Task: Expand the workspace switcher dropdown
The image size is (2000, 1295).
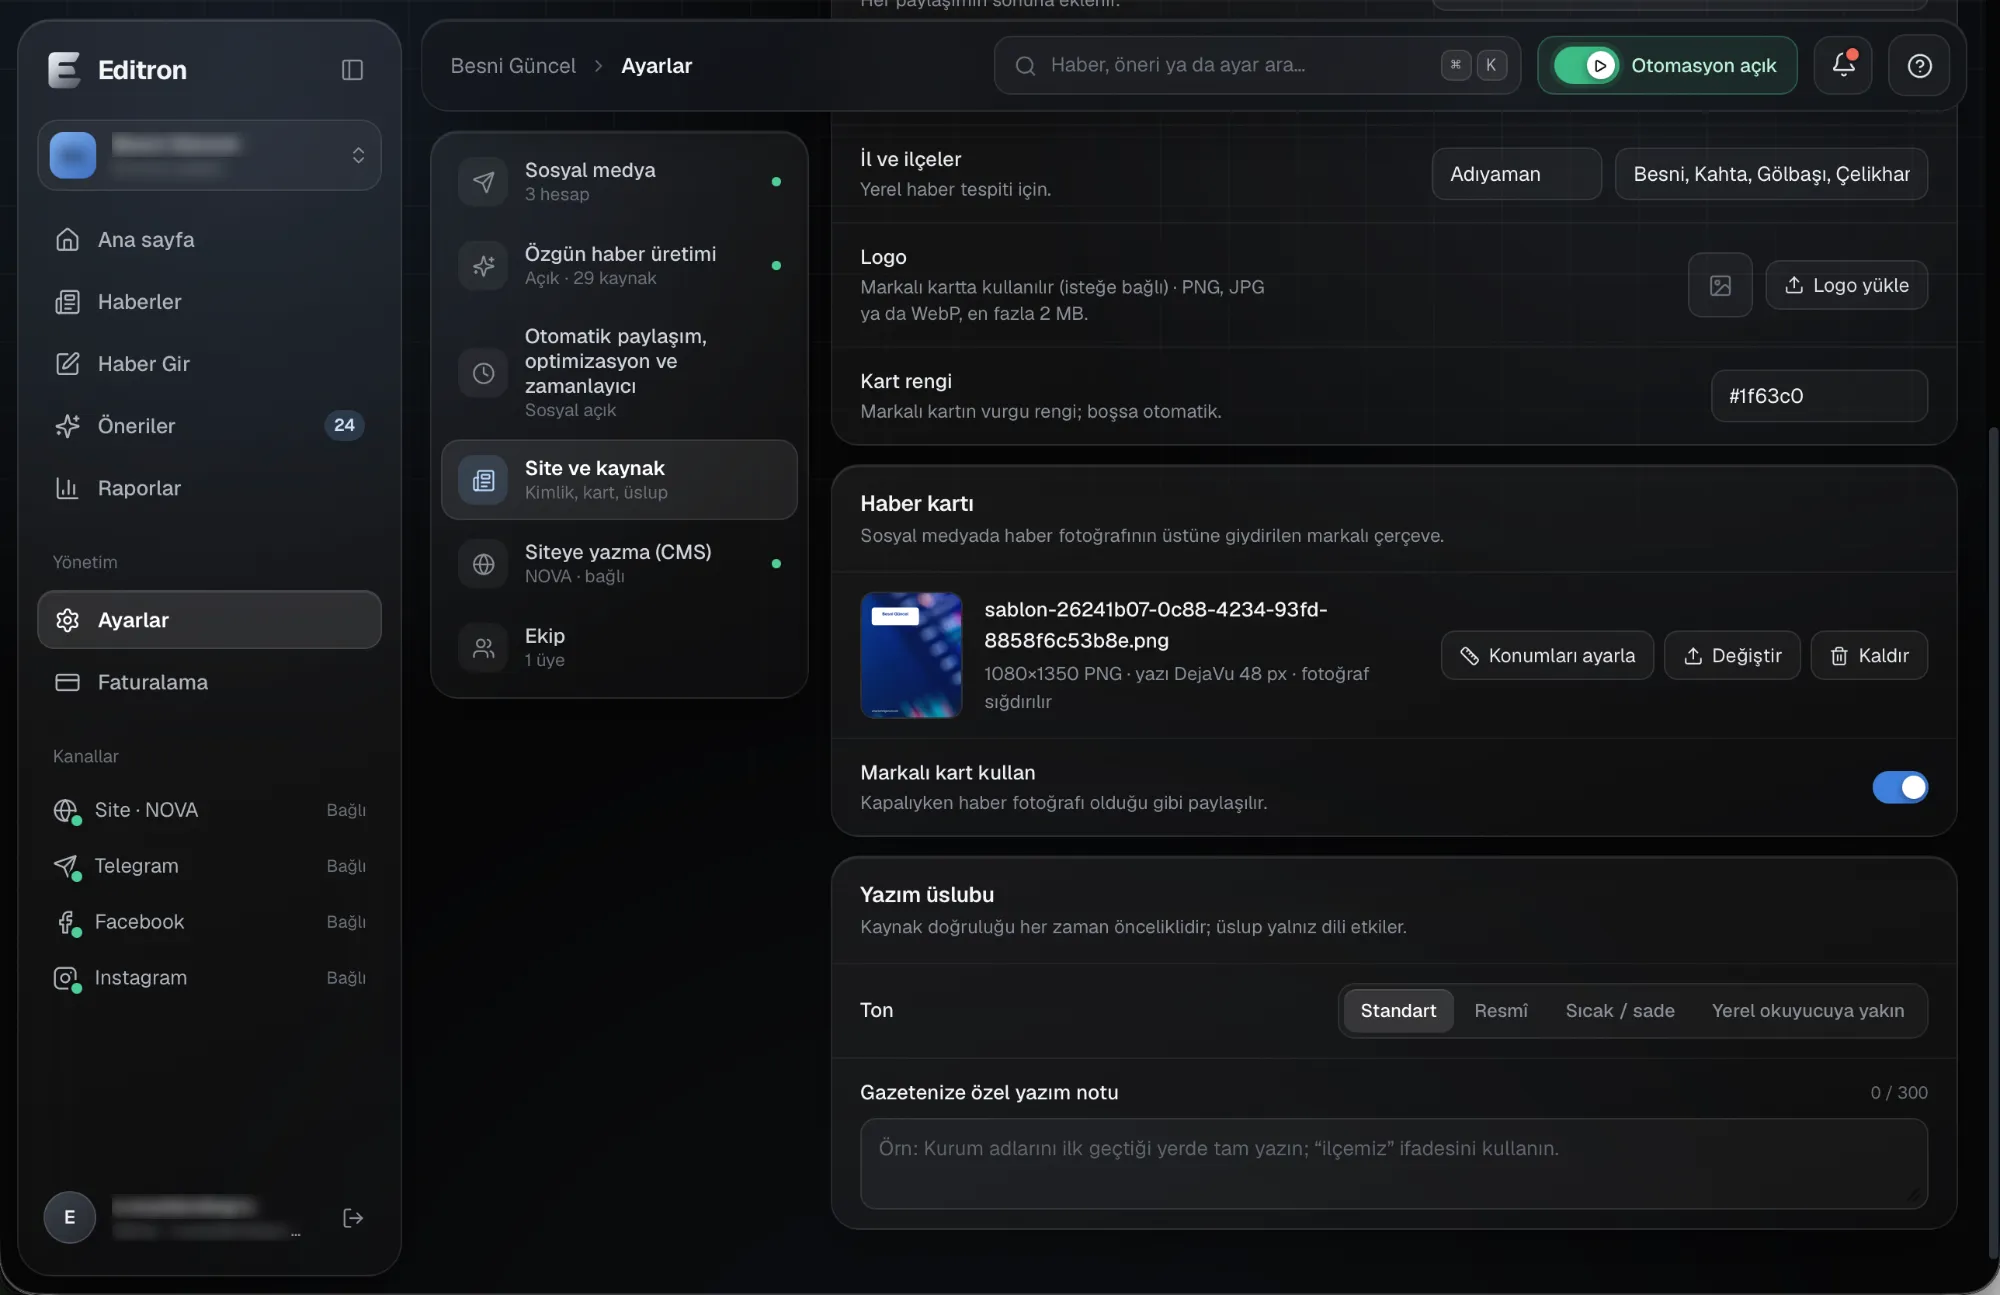Action: point(209,155)
